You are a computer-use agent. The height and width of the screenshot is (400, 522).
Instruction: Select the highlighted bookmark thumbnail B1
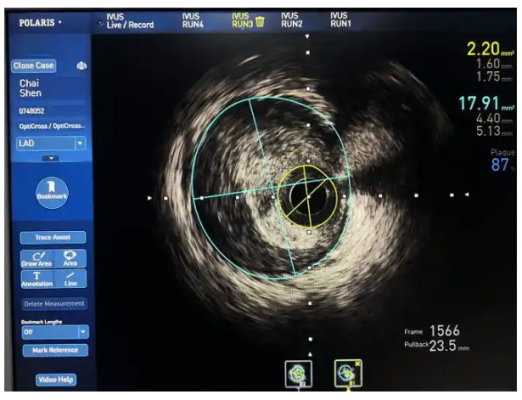pyautogui.click(x=348, y=373)
